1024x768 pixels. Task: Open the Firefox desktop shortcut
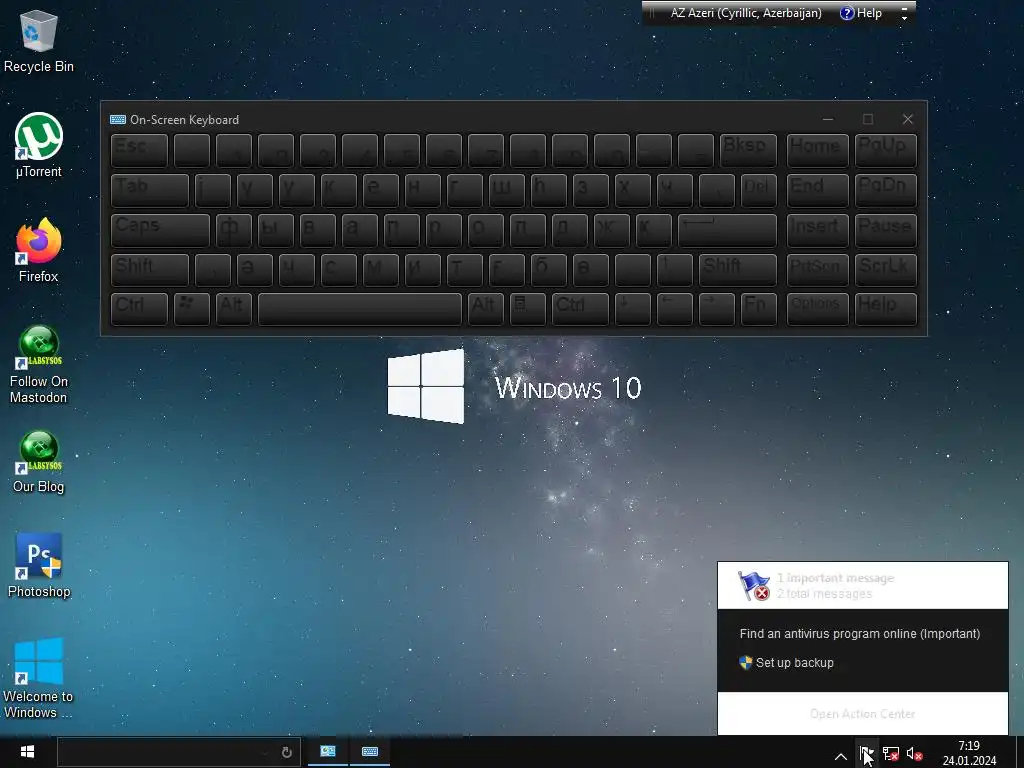pos(39,250)
